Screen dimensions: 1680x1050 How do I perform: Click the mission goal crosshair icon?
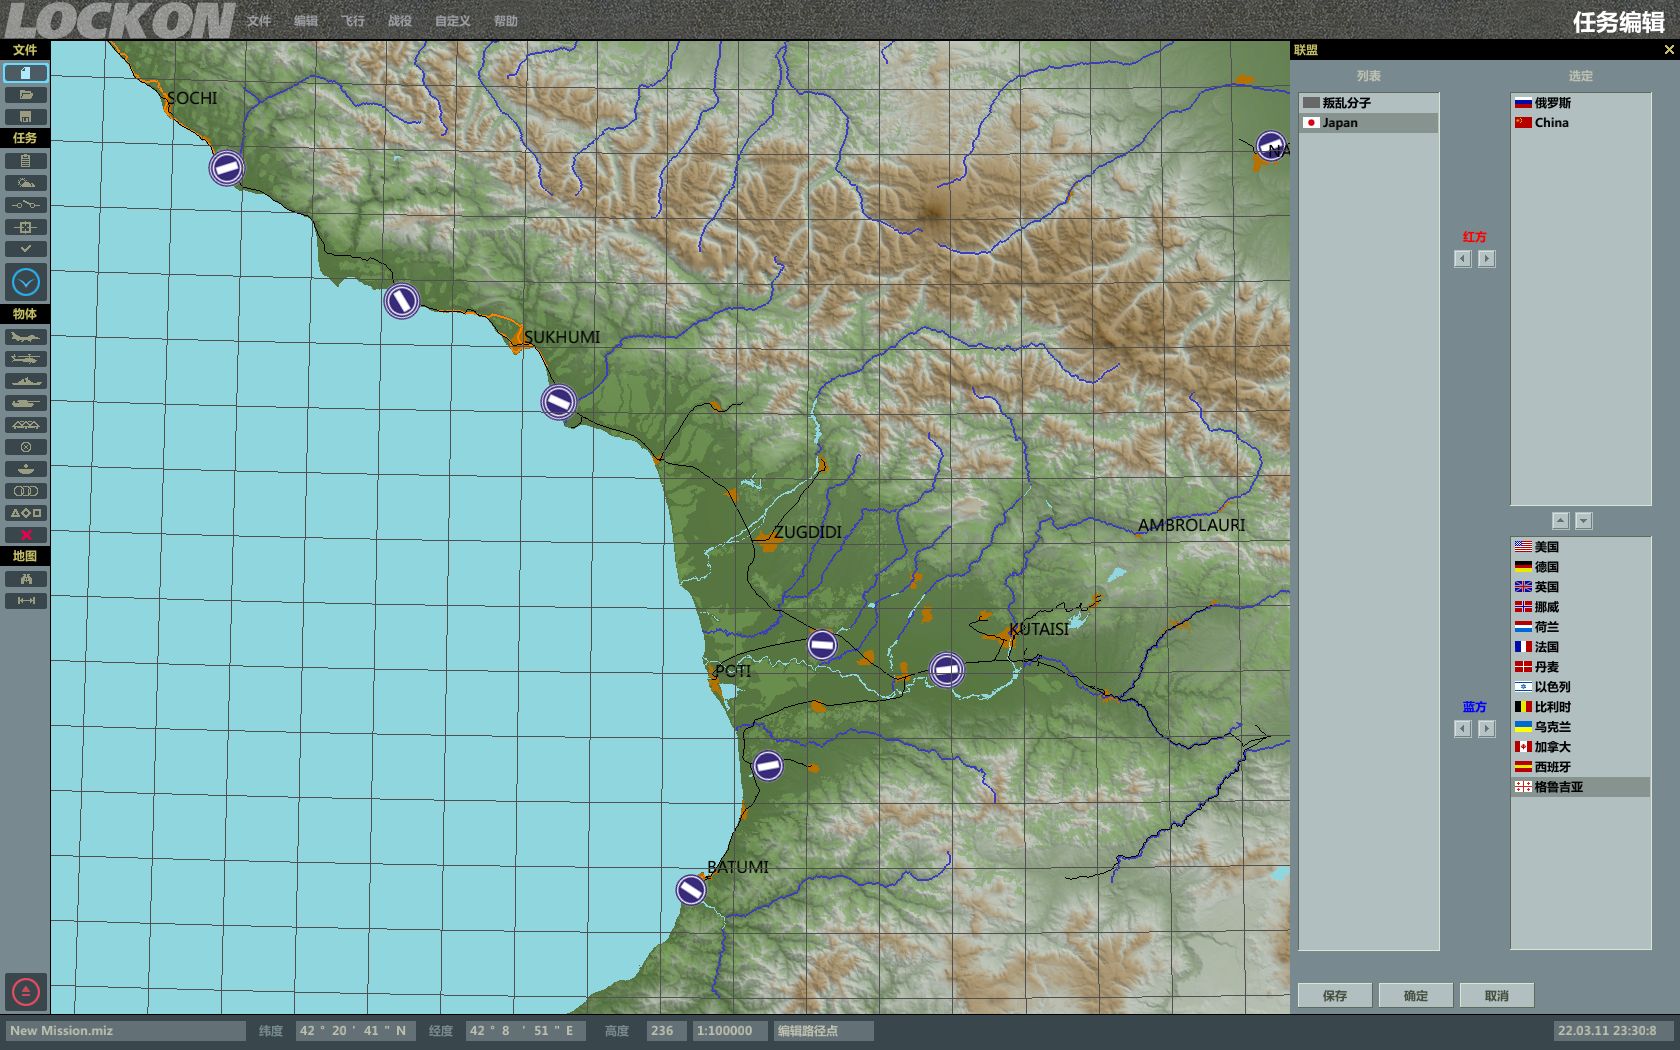click(25, 227)
